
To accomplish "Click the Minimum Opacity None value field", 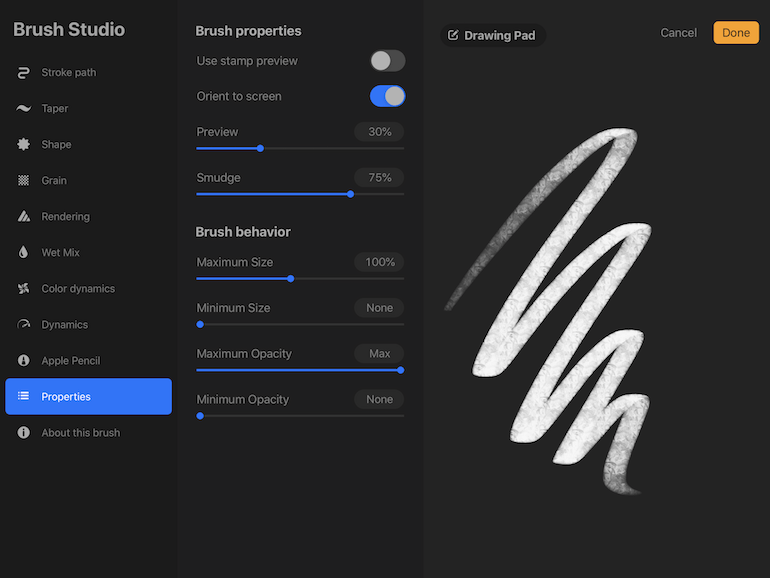I will (x=379, y=399).
